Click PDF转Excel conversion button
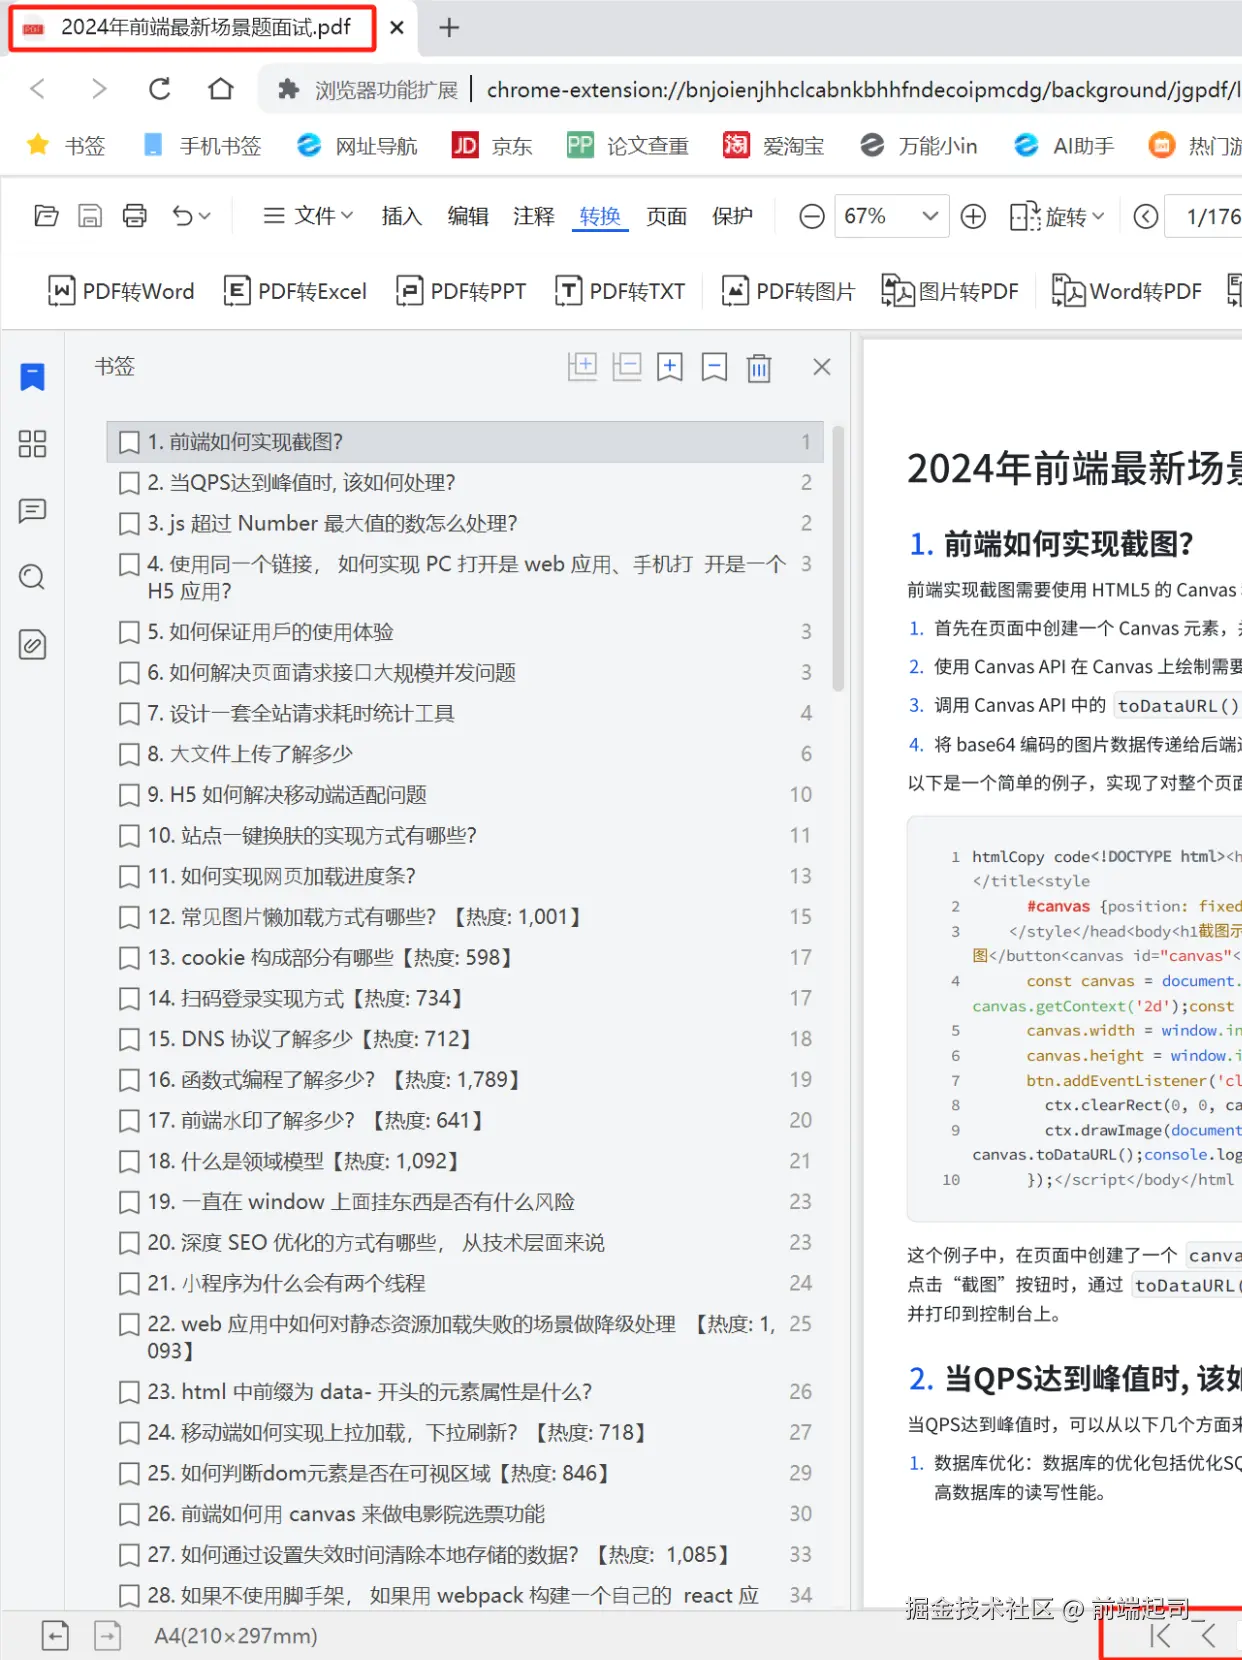Viewport: 1242px width, 1660px height. [x=295, y=291]
